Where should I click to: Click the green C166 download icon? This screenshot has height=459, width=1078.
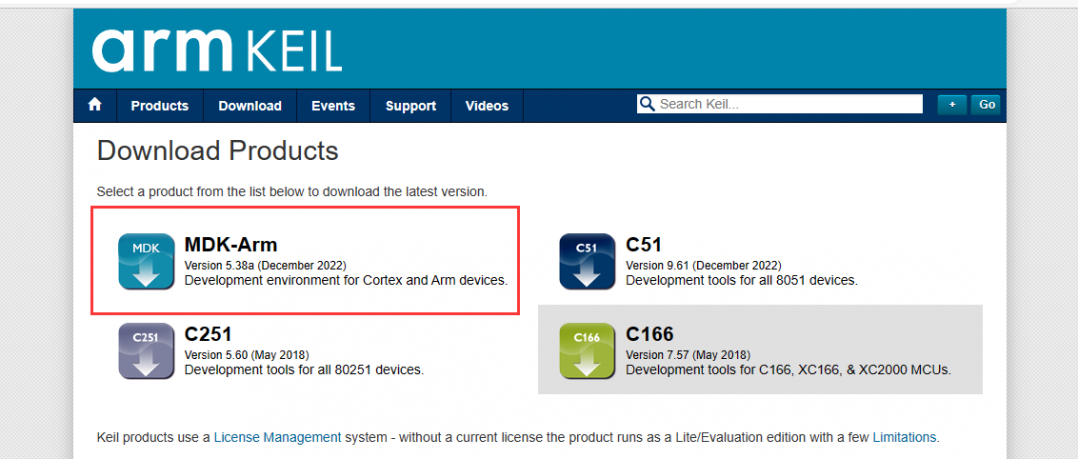[x=587, y=351]
